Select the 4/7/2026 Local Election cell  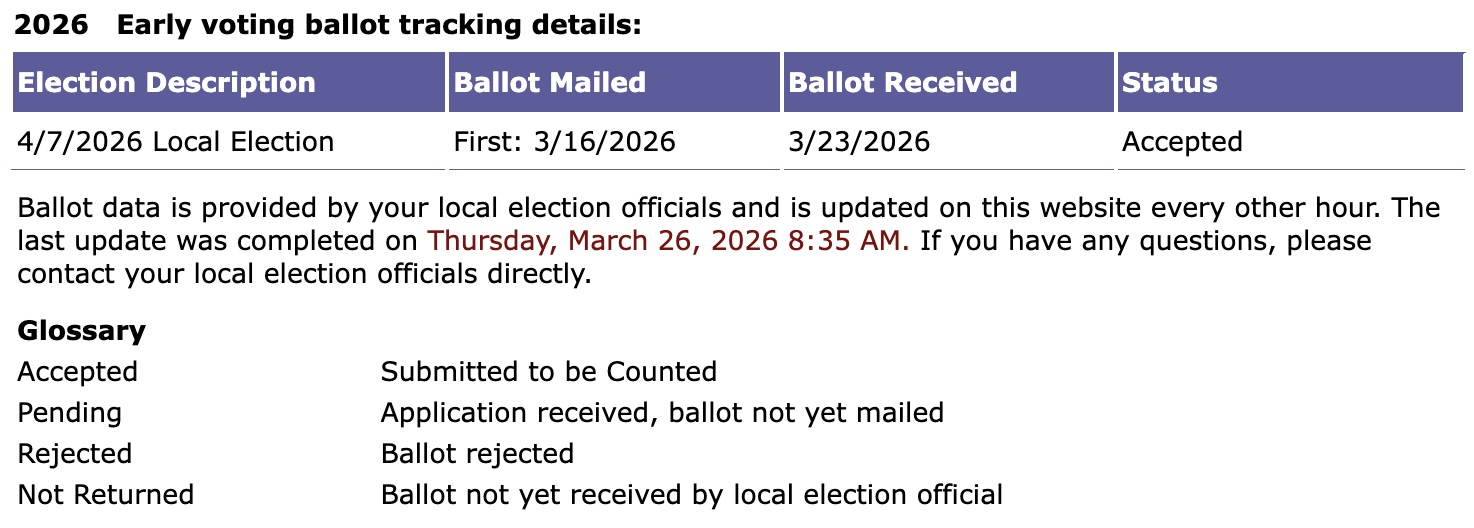coord(176,141)
